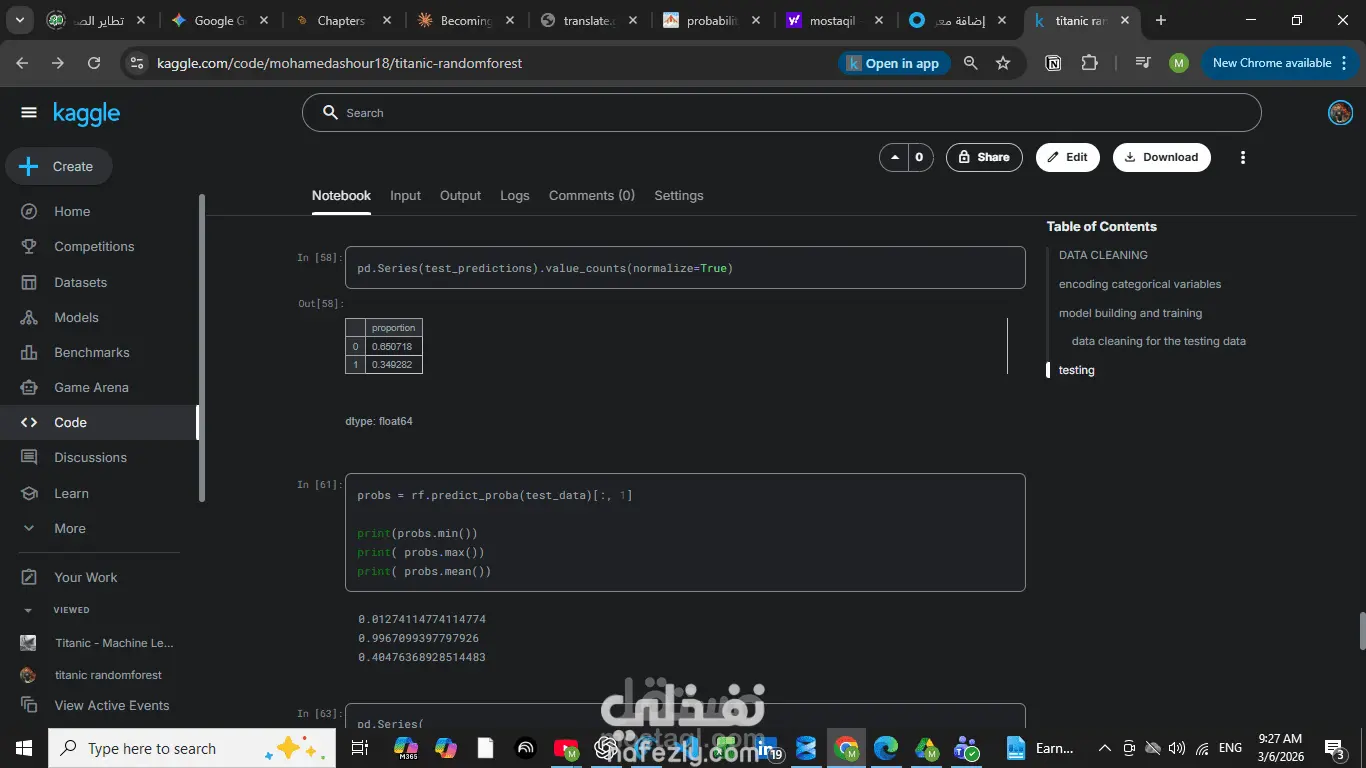Expand the tab search dropdown arrow
The height and width of the screenshot is (768, 1366).
22,20
